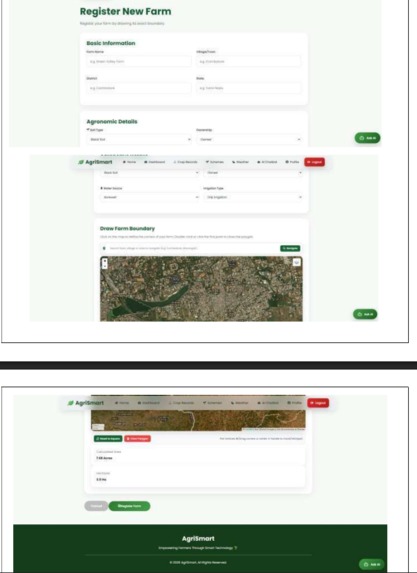Open Weather in bottom screenshot navbar
Image resolution: width=417 pixels, height=573 pixels.
239,403
